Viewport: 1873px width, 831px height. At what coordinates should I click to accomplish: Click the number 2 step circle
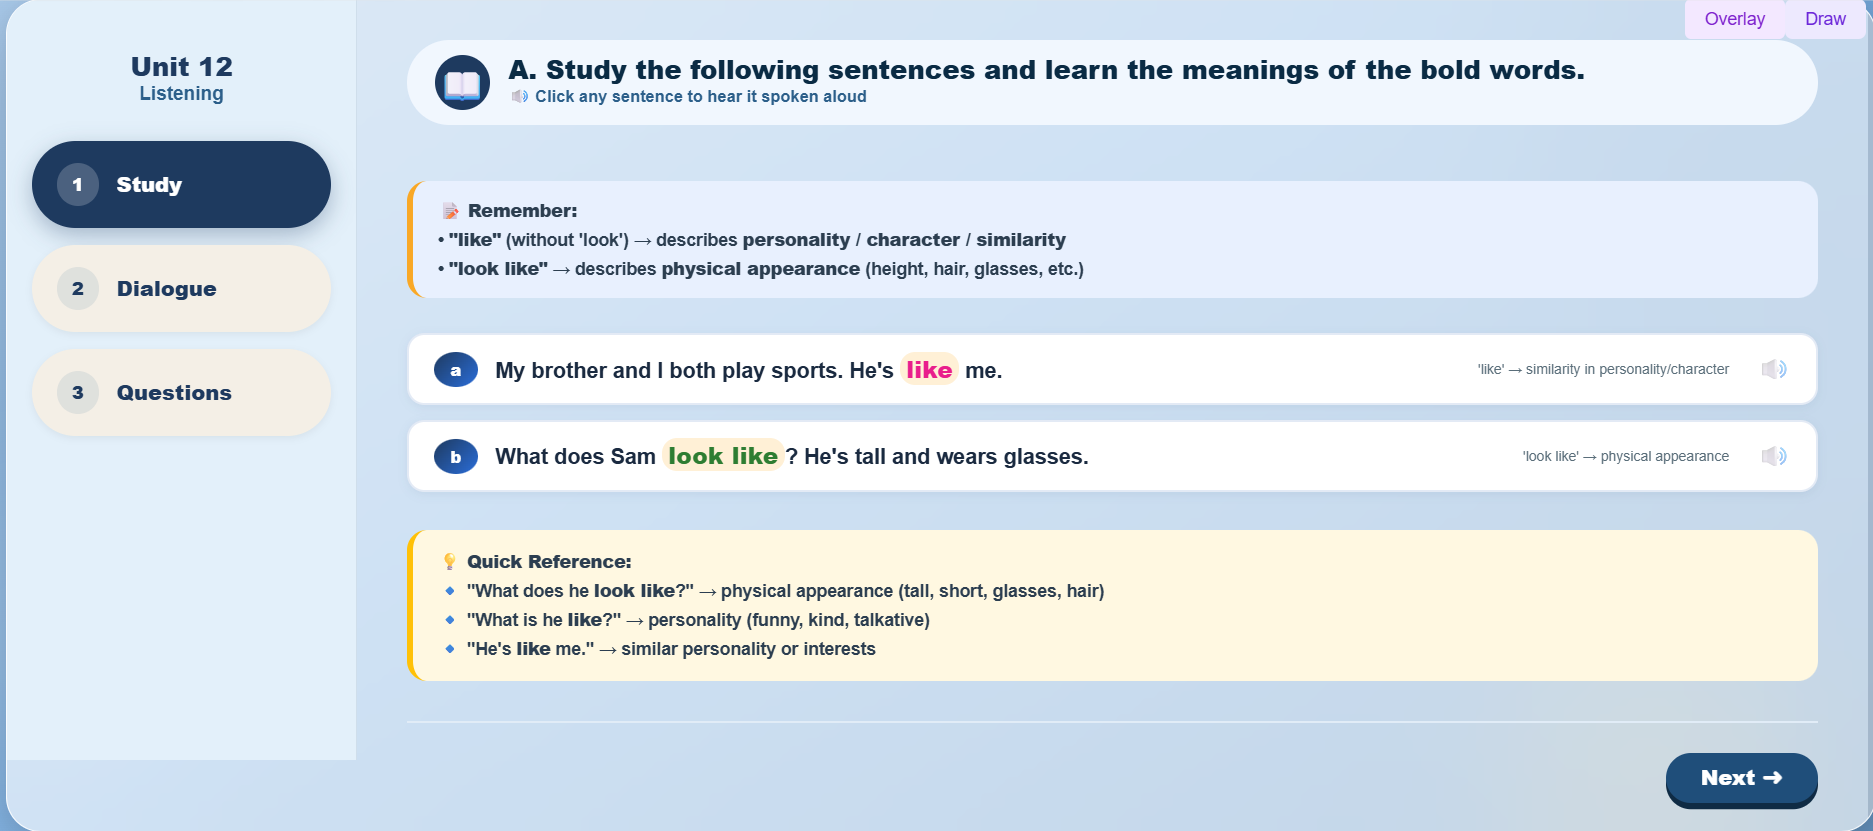[78, 288]
